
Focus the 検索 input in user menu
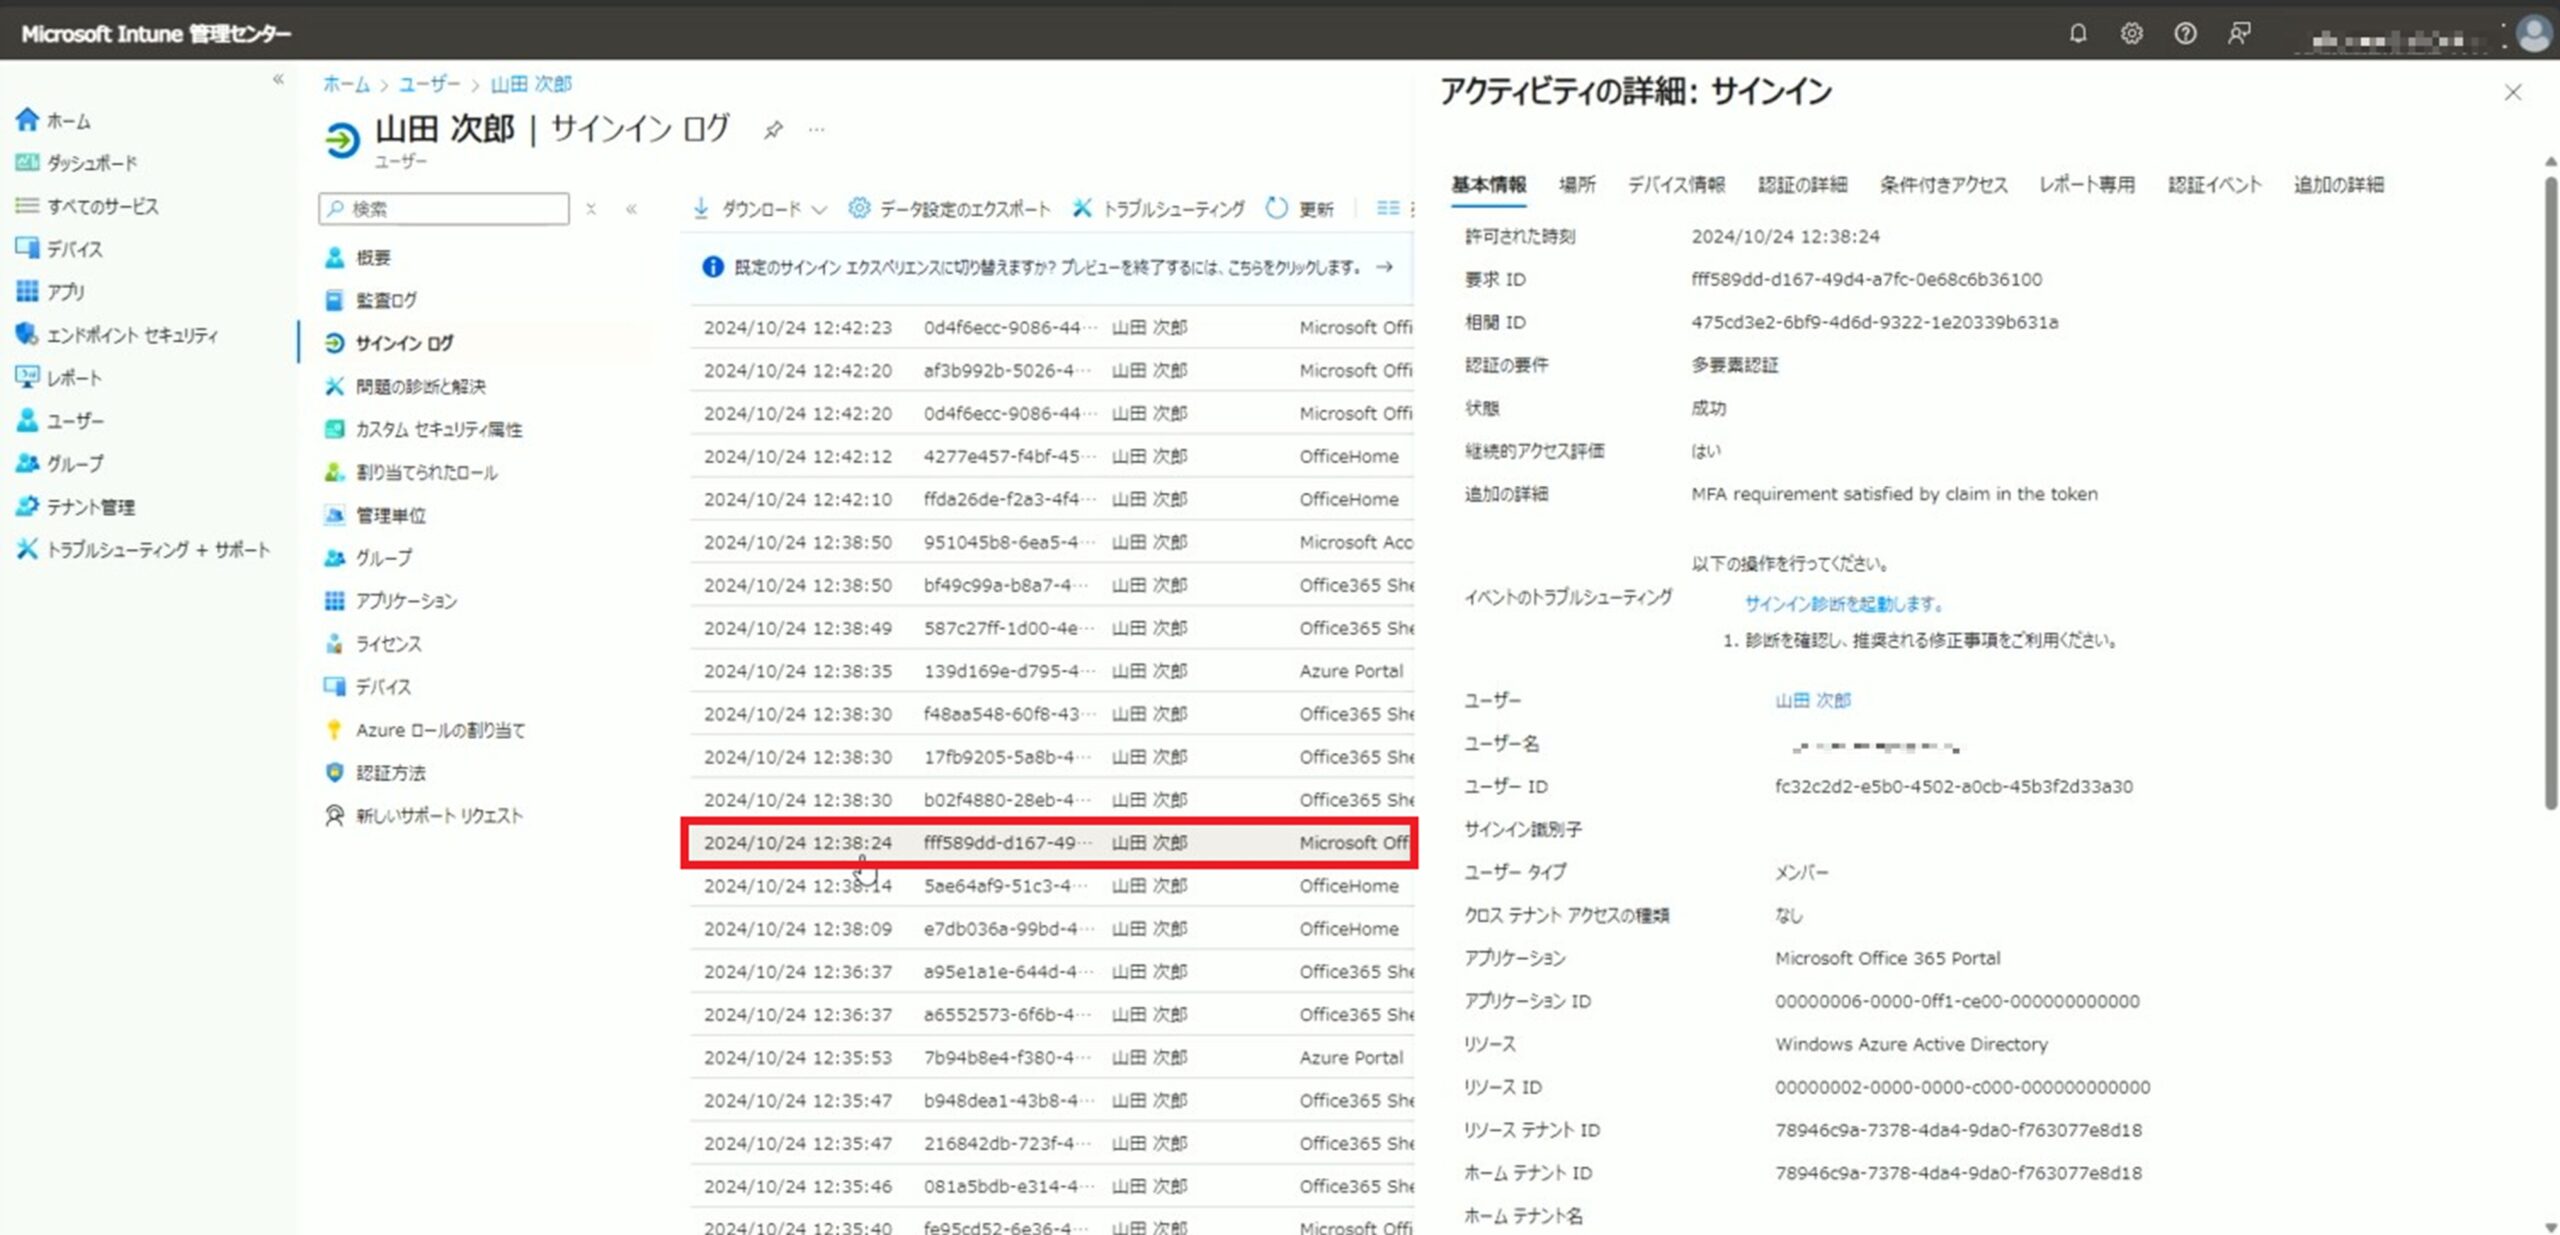click(444, 208)
